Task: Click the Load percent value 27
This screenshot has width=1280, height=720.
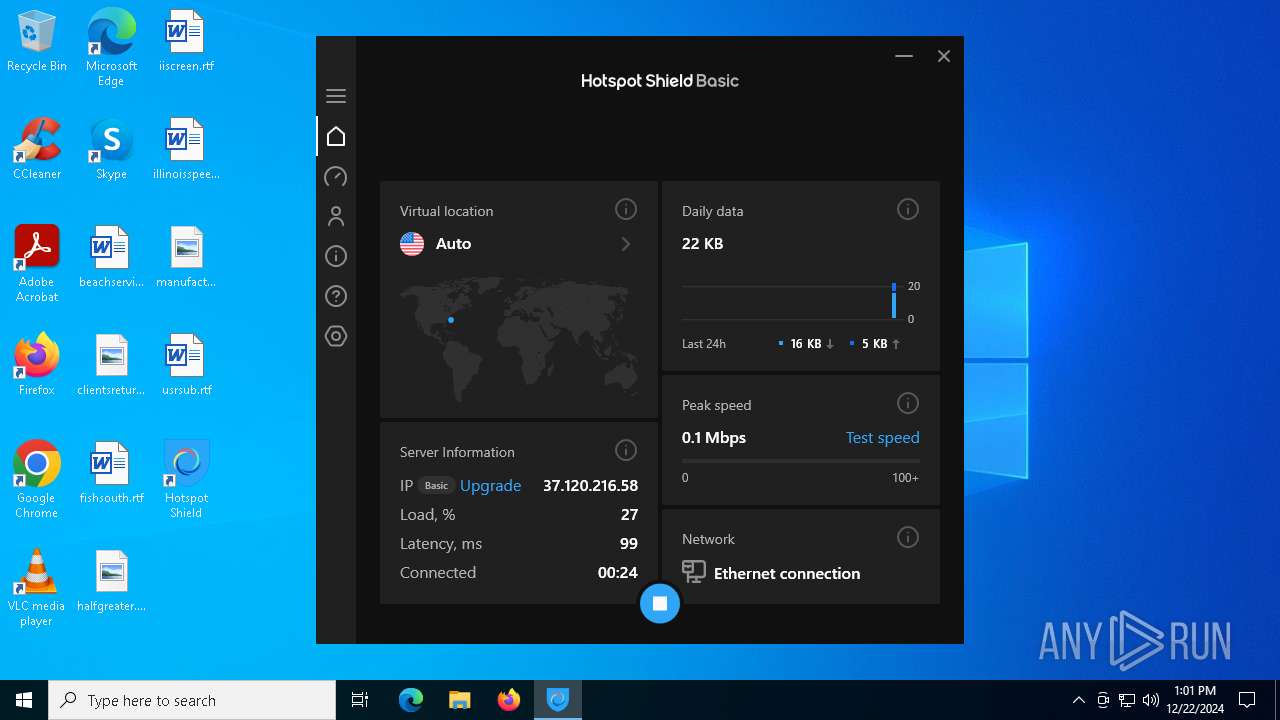Action: click(x=629, y=514)
